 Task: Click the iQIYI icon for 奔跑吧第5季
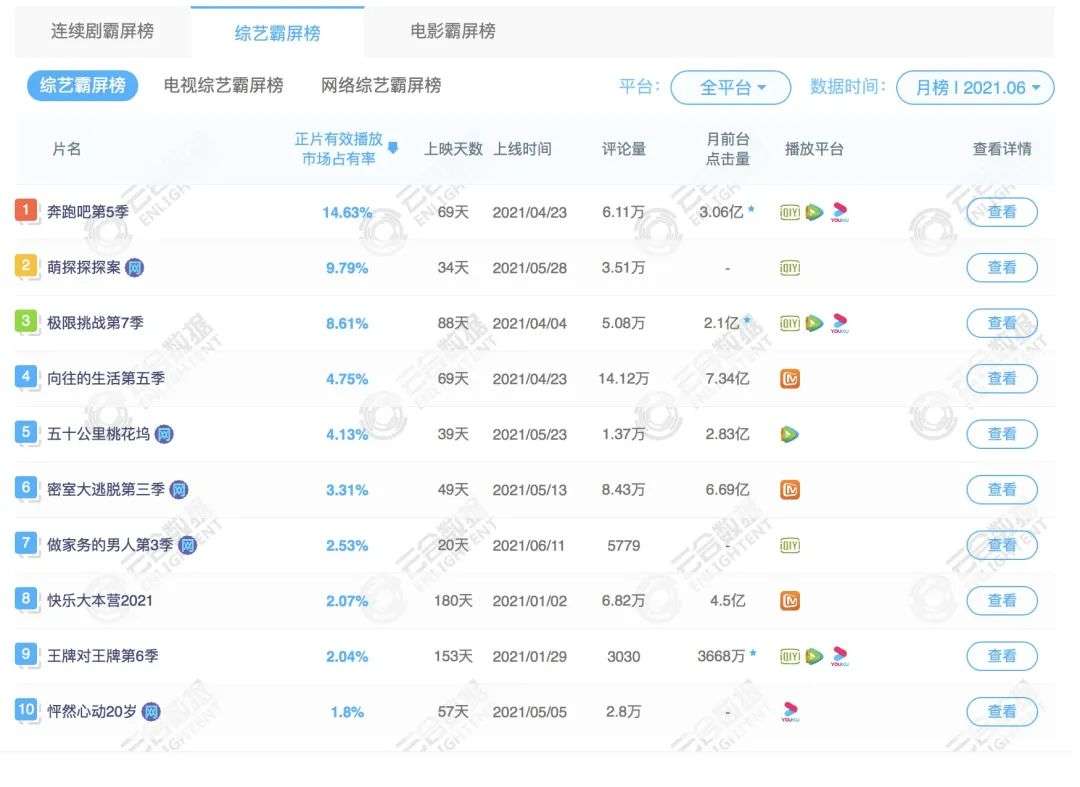point(789,212)
